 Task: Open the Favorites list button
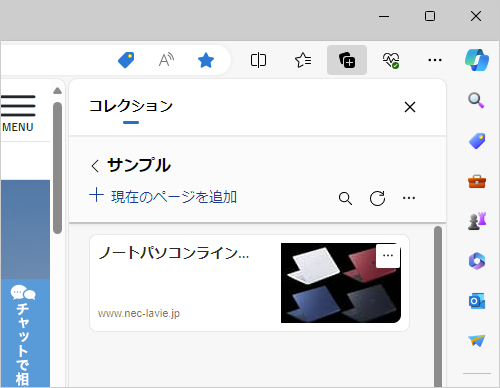click(303, 60)
